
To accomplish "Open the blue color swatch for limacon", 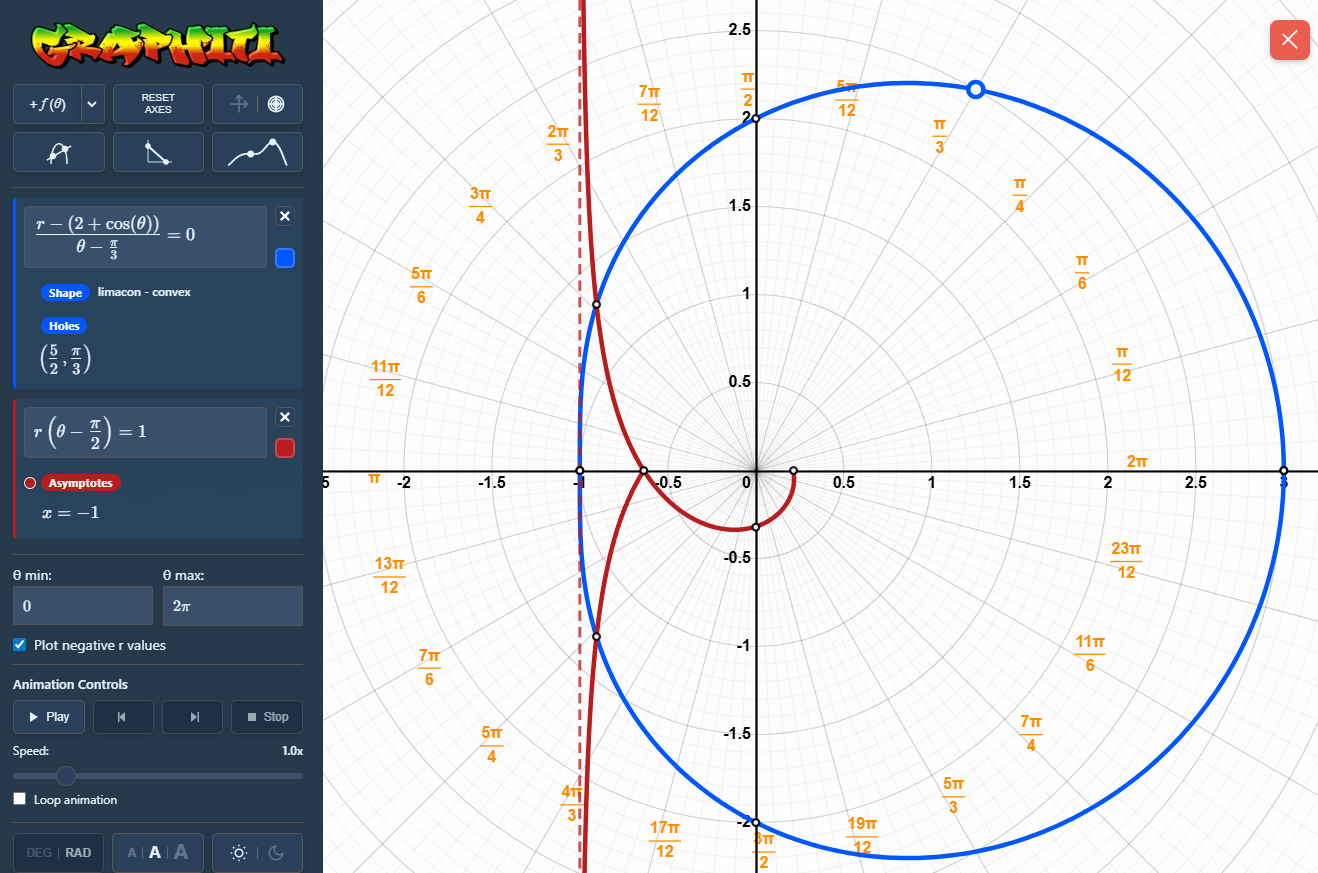I will click(285, 259).
